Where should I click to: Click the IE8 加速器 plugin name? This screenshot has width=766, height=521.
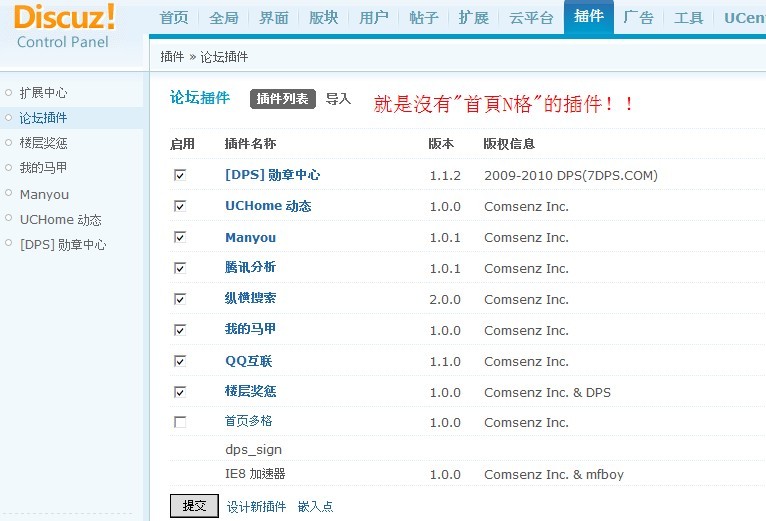coord(255,474)
